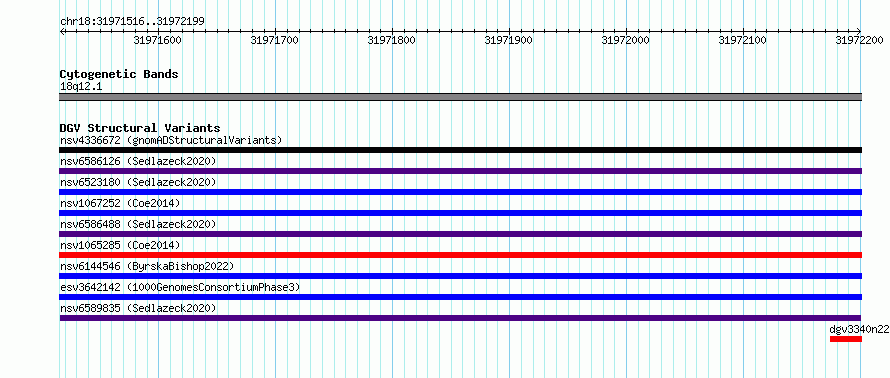The image size is (890, 378).
Task: Open the DGV Structural Variants track title
Action: [x=140, y=128]
